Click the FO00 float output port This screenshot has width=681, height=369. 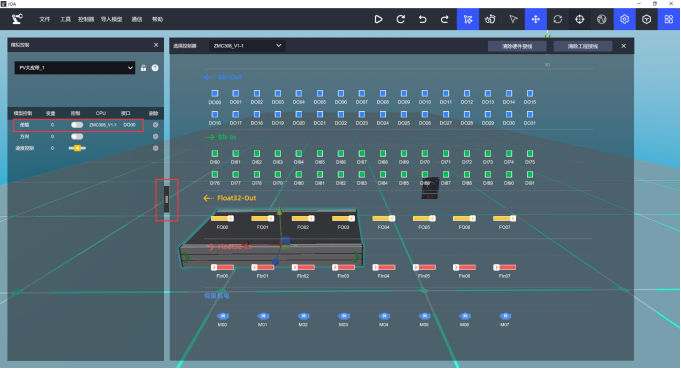tap(222, 218)
